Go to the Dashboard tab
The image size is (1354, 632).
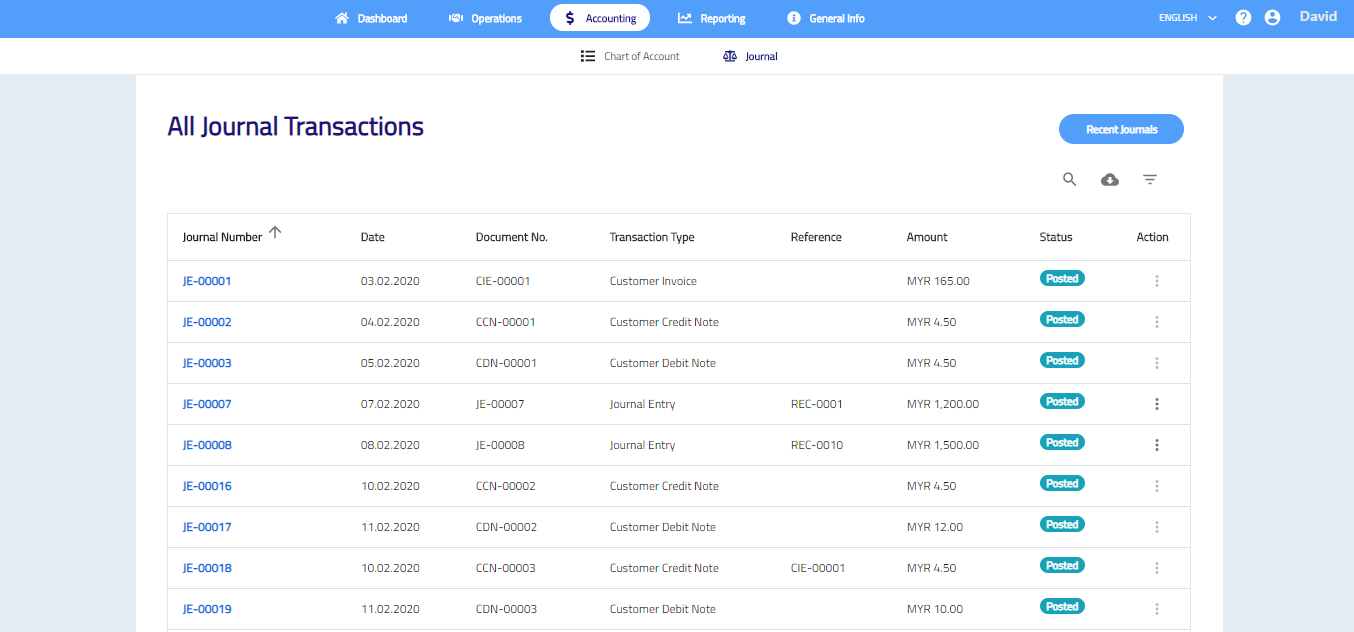(371, 18)
